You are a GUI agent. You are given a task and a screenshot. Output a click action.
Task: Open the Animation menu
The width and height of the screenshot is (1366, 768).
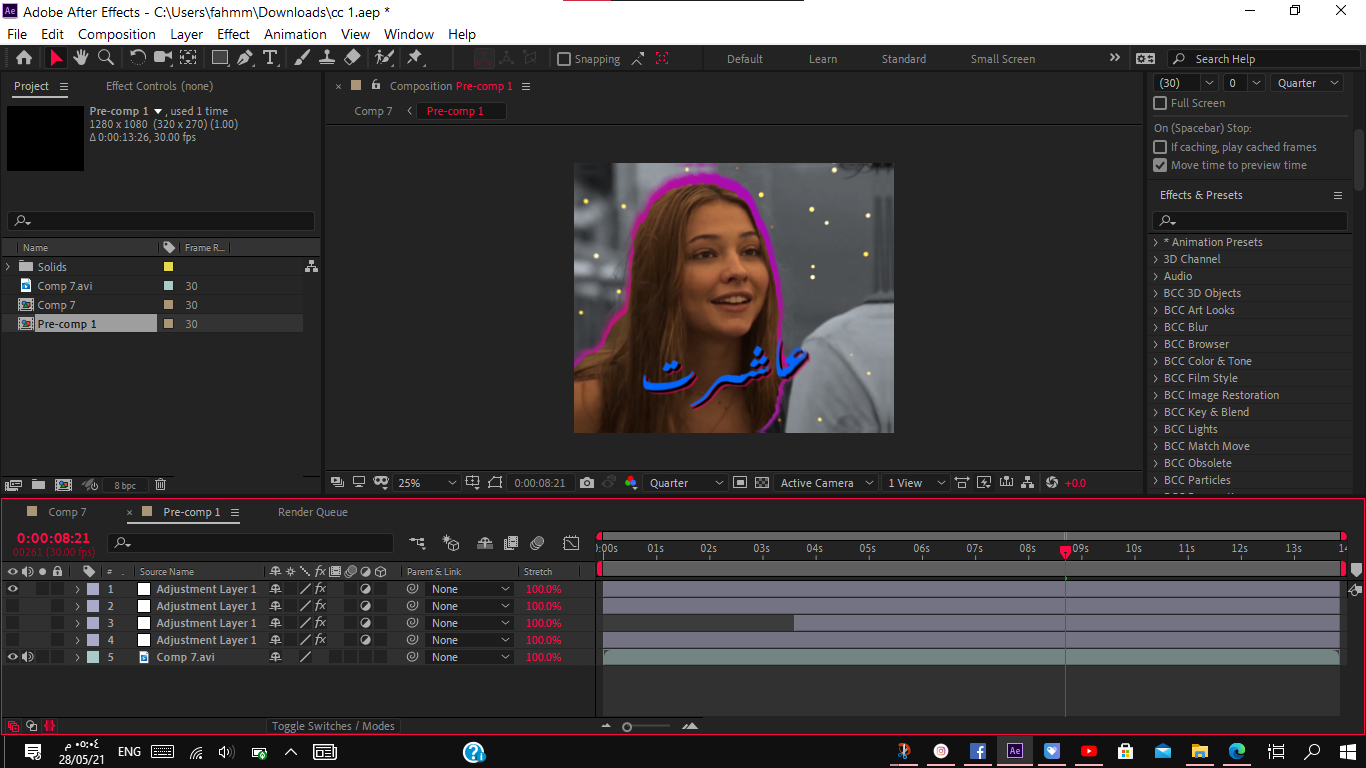click(x=295, y=34)
